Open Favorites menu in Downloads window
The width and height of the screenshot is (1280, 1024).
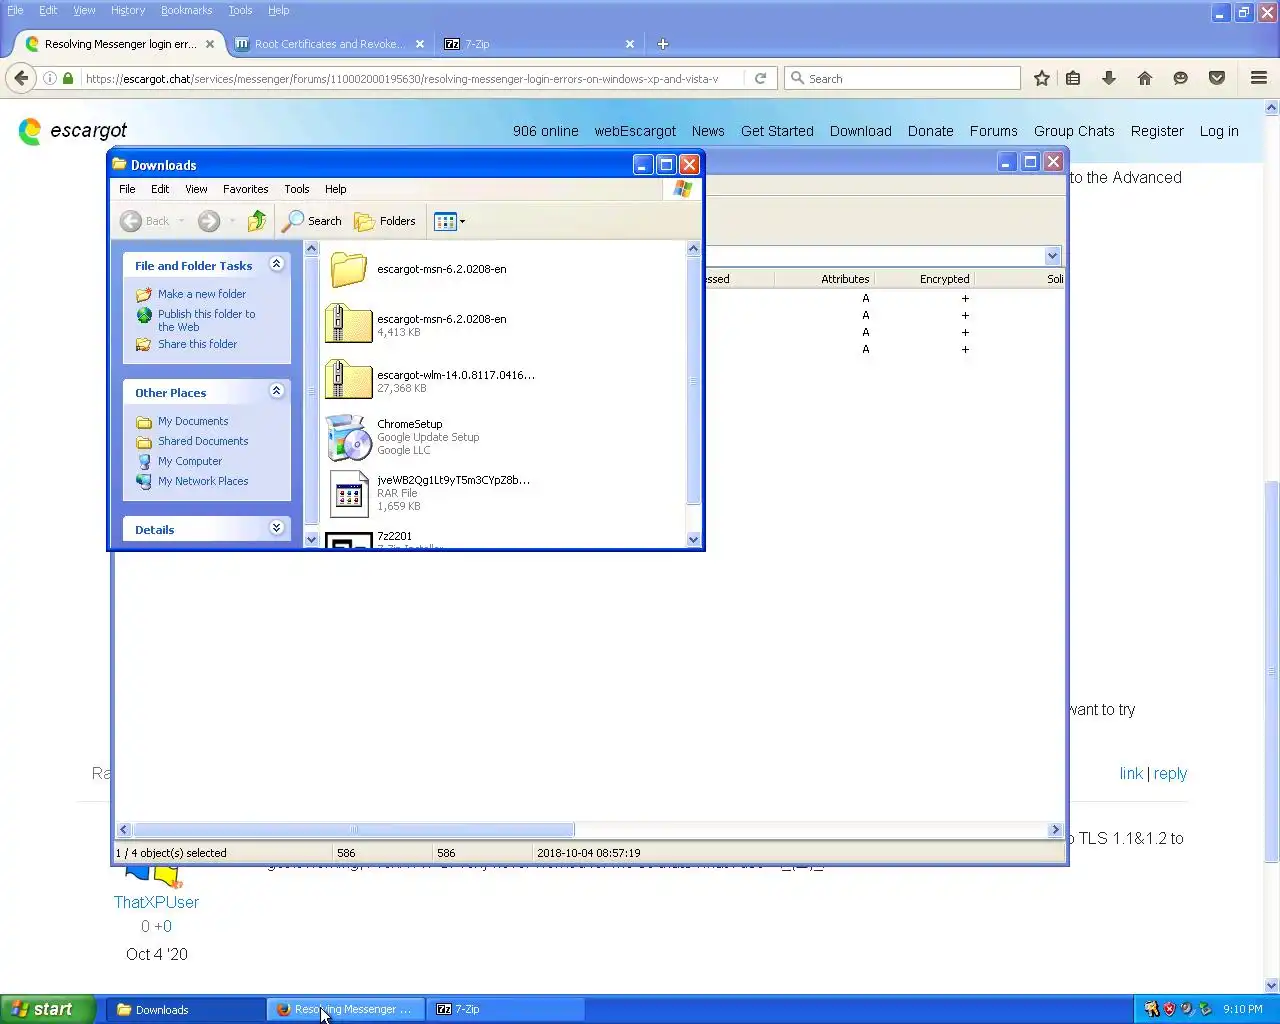(245, 189)
